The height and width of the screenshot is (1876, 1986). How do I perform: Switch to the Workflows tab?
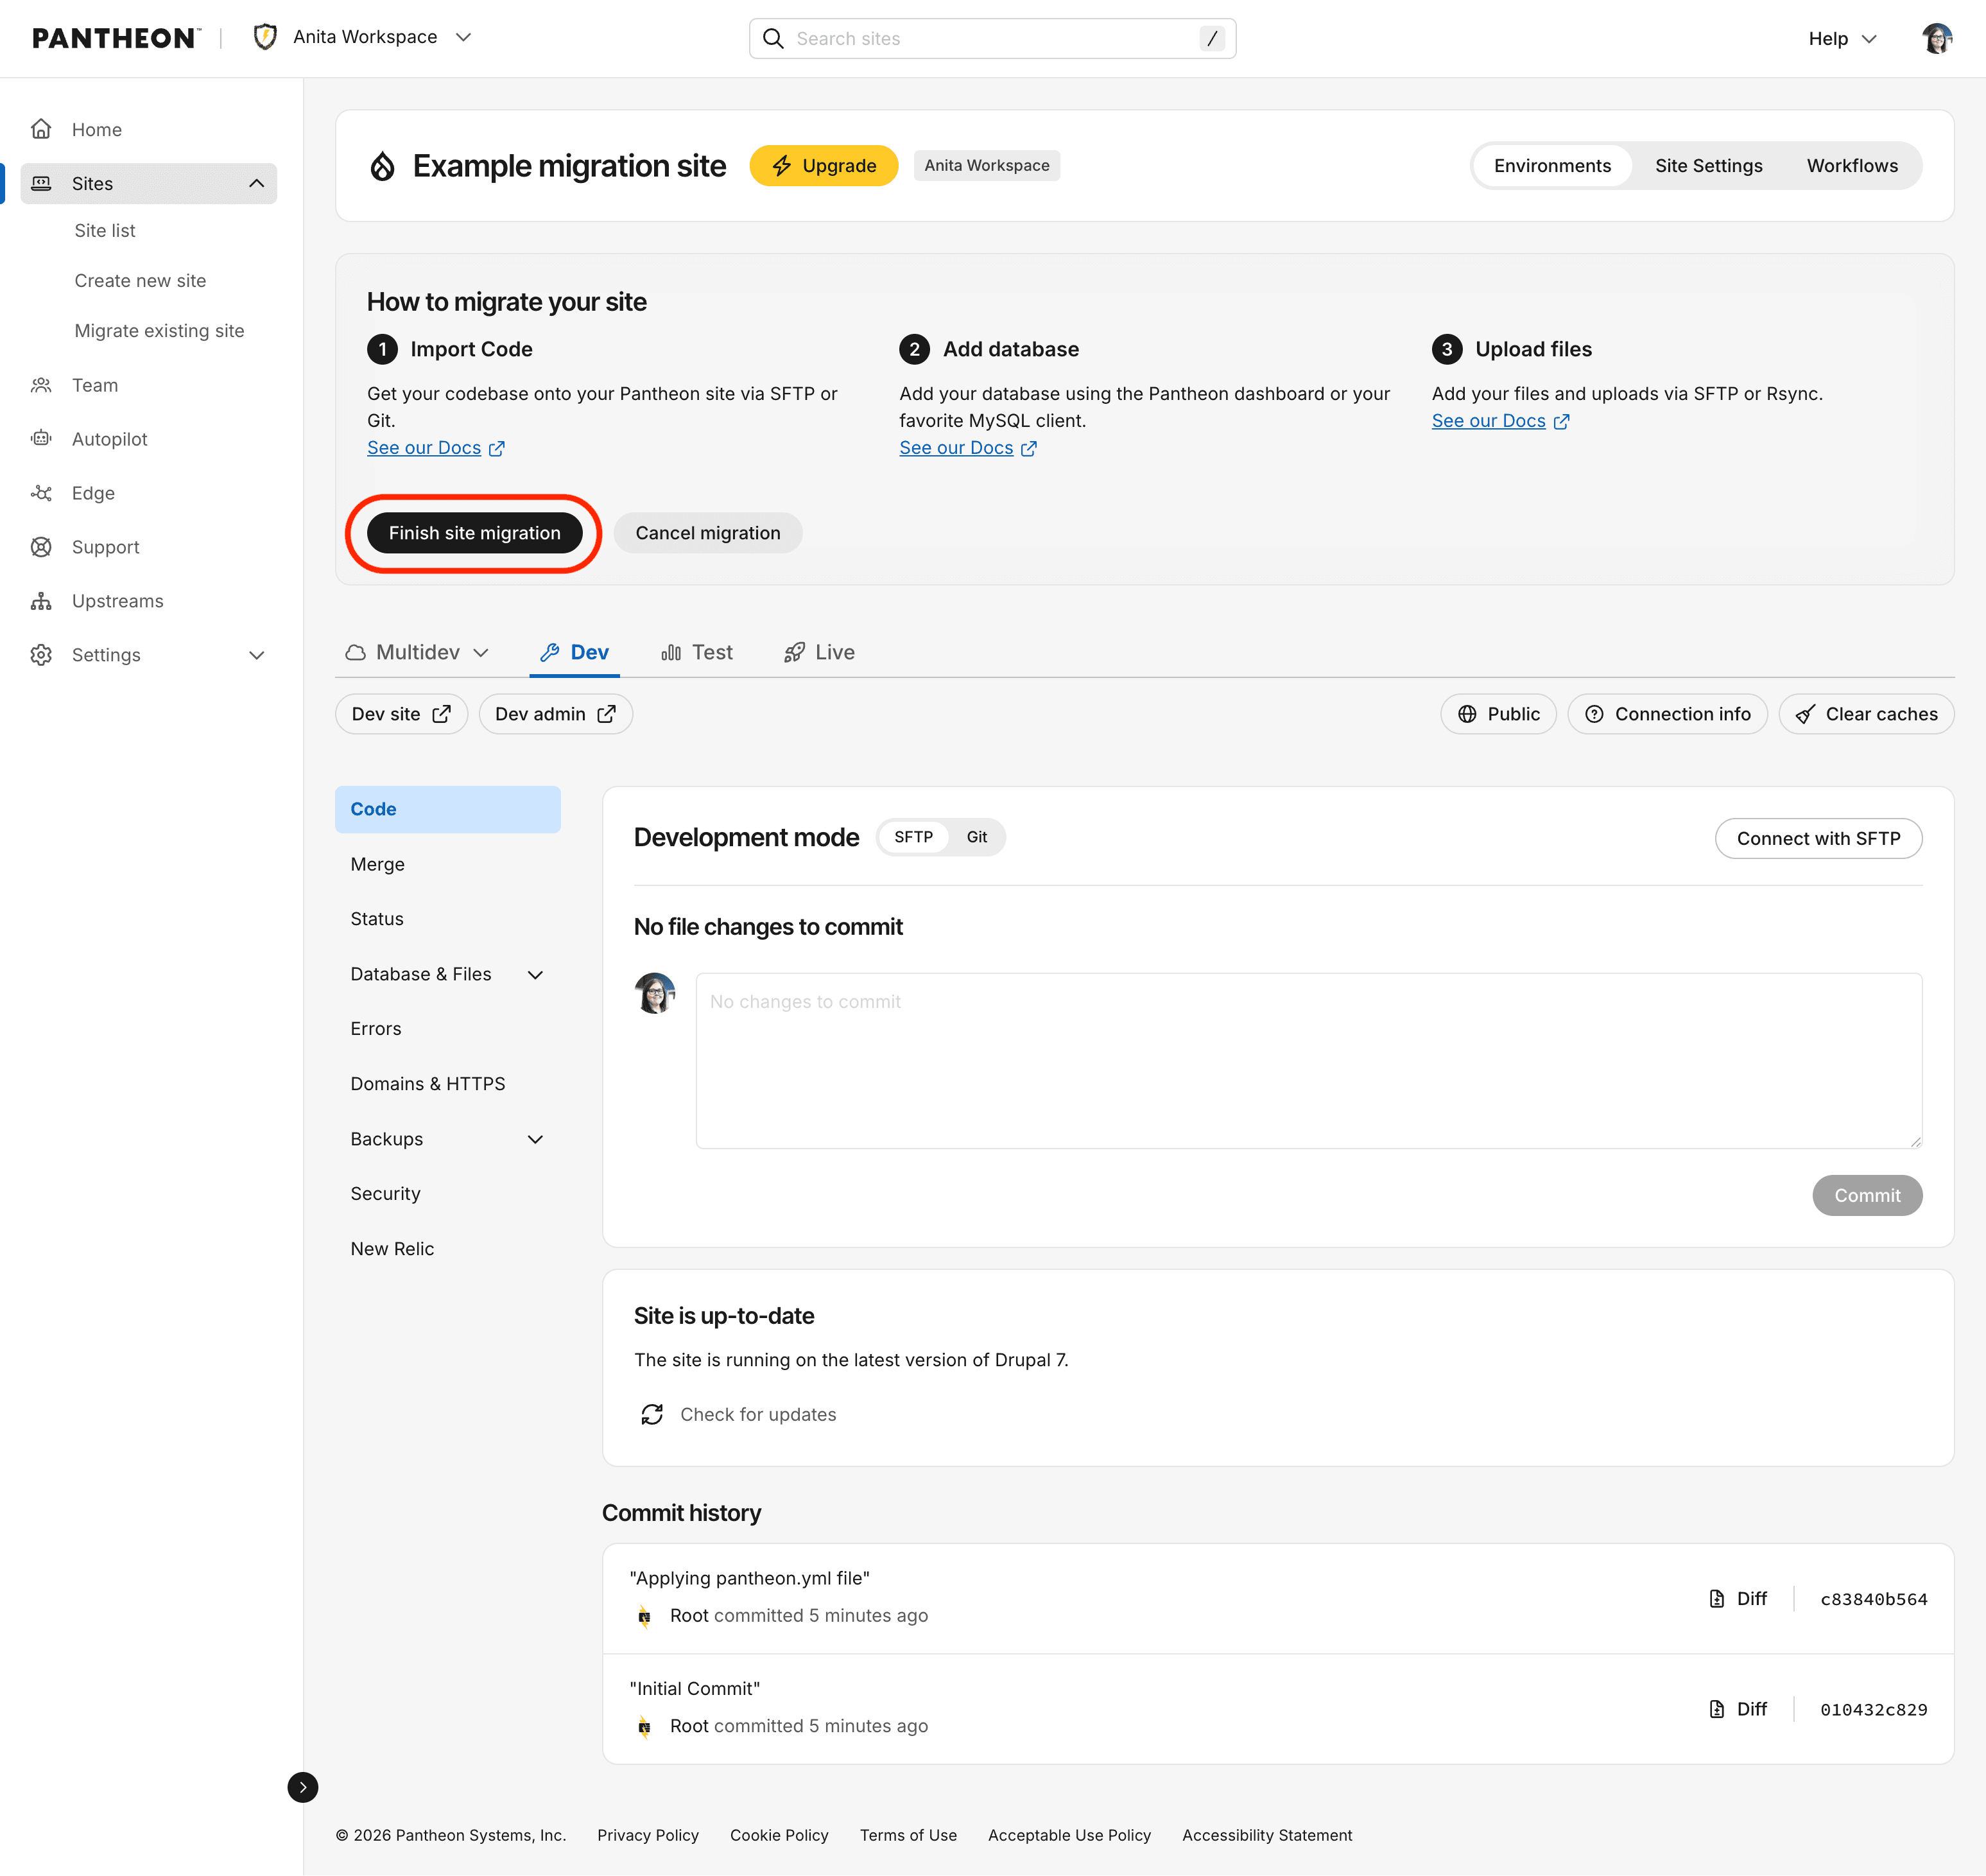point(1852,165)
